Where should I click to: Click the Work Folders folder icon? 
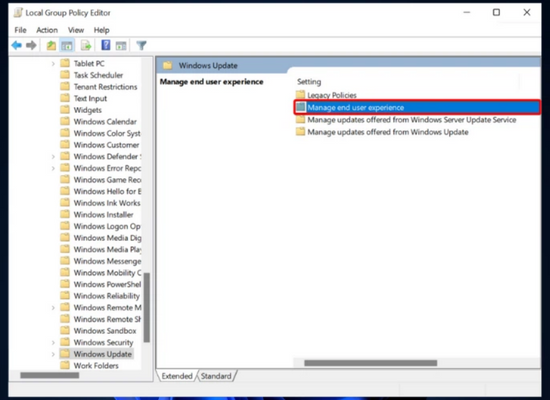[65, 365]
